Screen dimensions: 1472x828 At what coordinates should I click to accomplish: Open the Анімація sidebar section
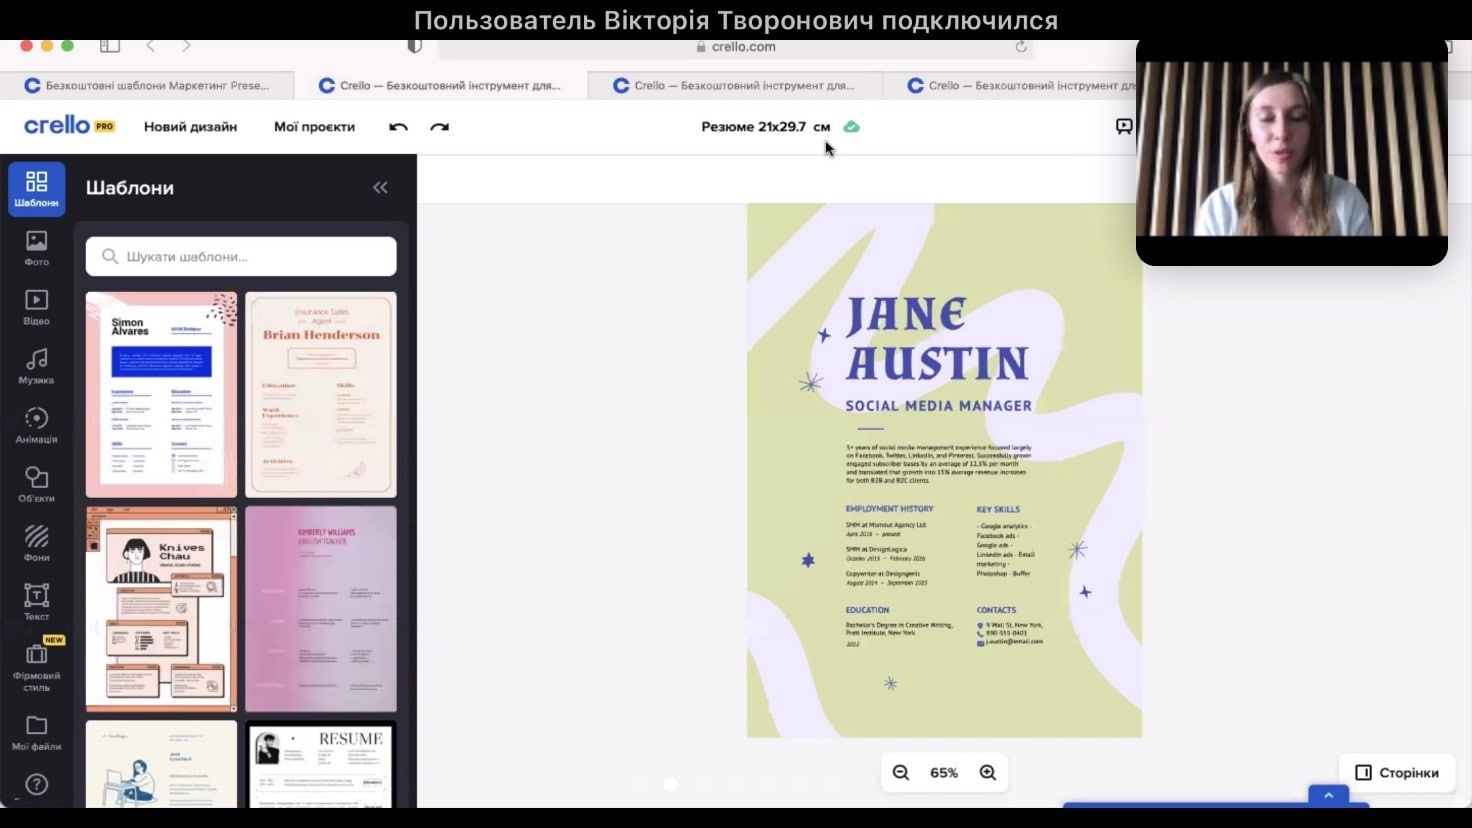(x=37, y=425)
